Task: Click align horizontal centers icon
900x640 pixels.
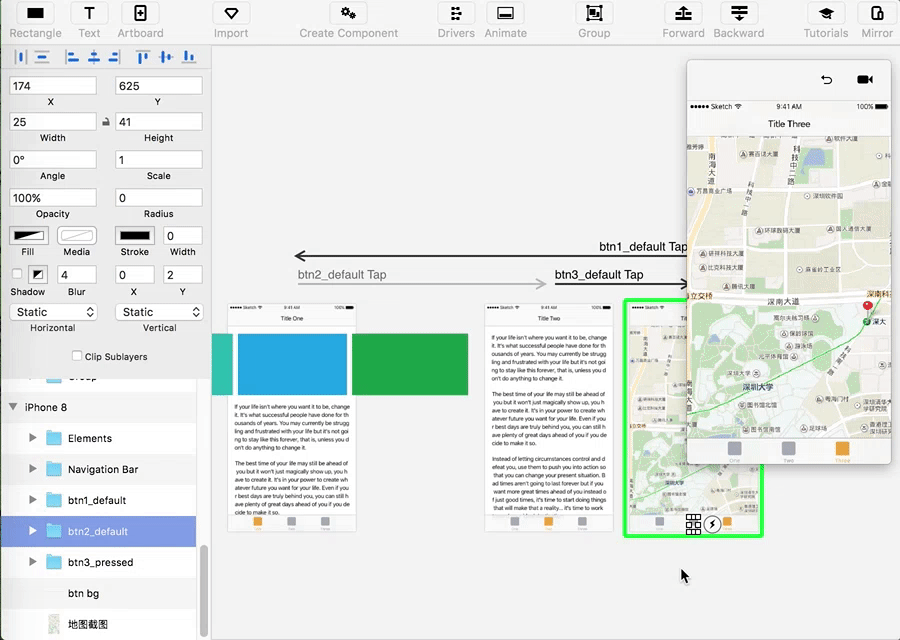Action: click(94, 57)
